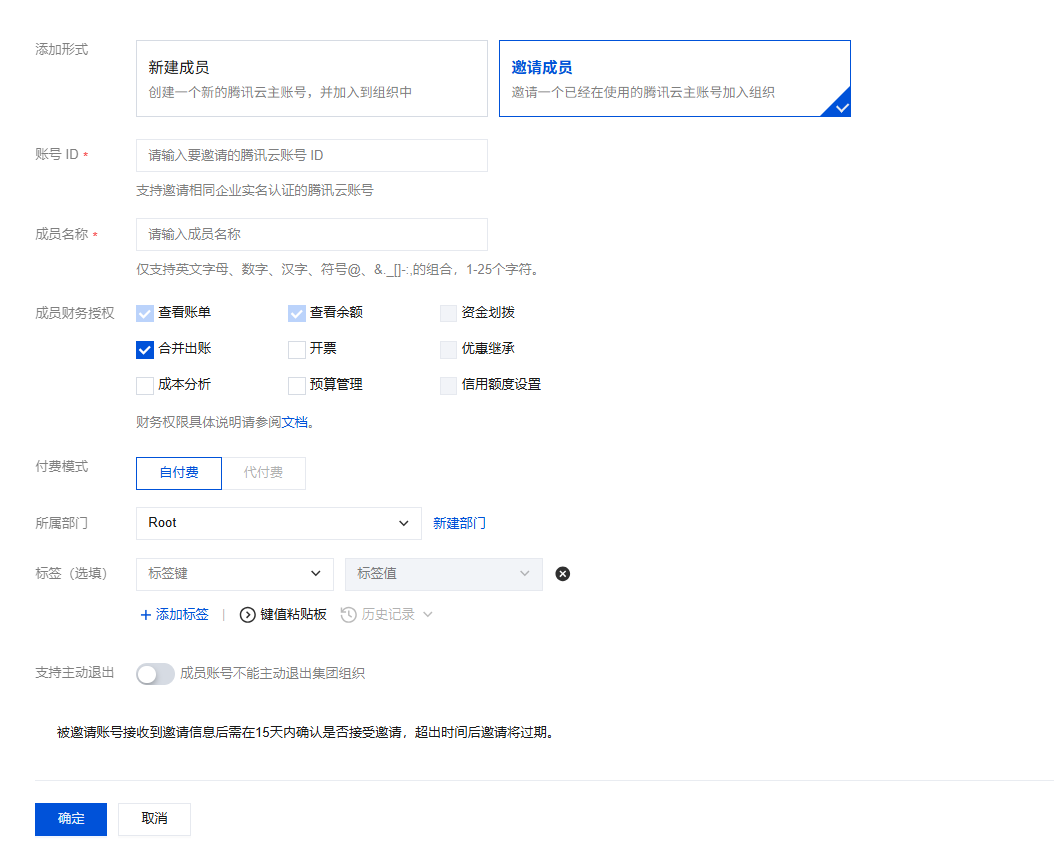Image resolution: width=1054 pixels, height=860 pixels.
Task: Open the financial permissions 文档 link
Action: coord(294,422)
